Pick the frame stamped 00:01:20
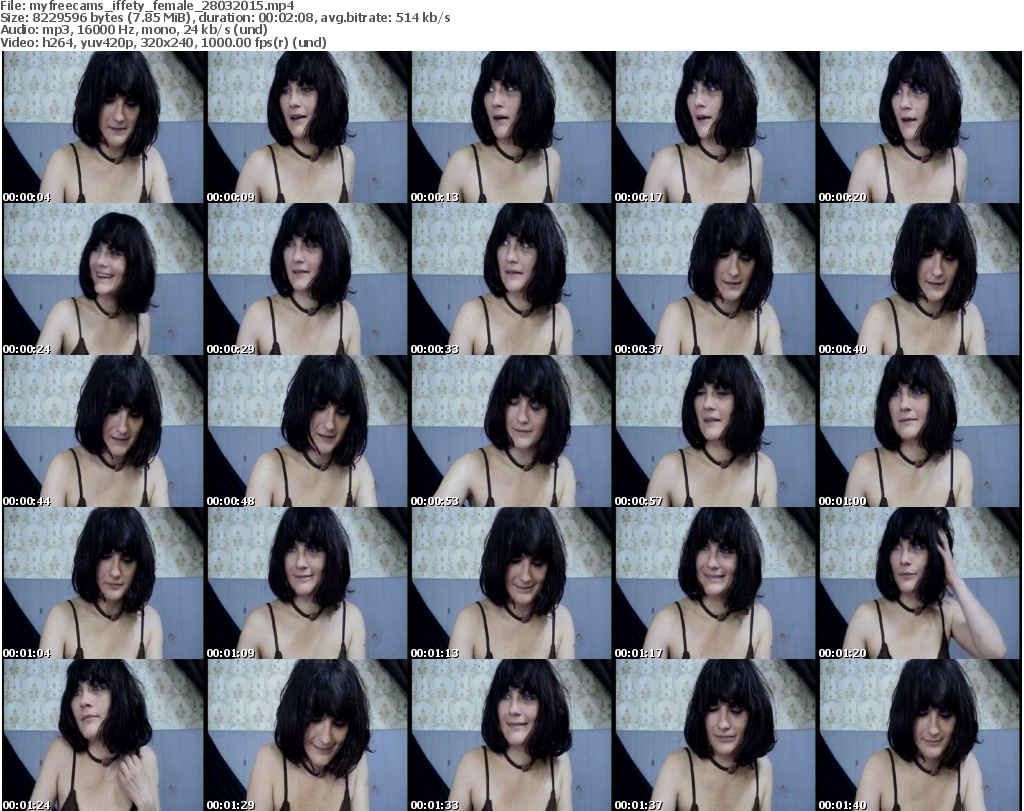The width and height of the screenshot is (1024, 811). pyautogui.click(x=920, y=583)
